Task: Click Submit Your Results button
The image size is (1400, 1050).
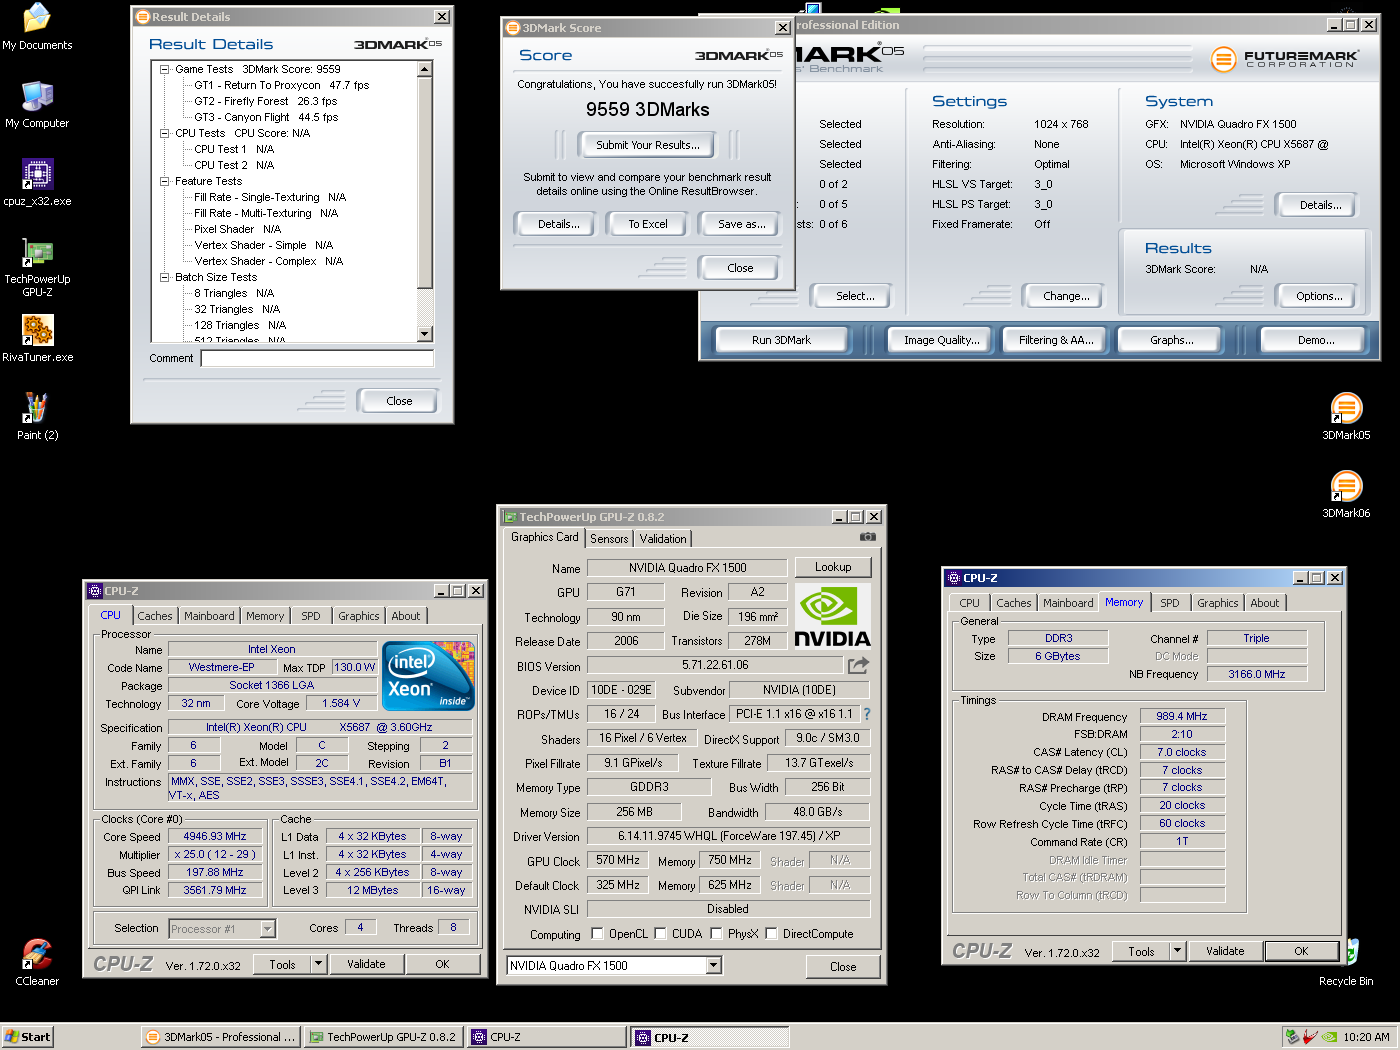Action: click(x=648, y=145)
